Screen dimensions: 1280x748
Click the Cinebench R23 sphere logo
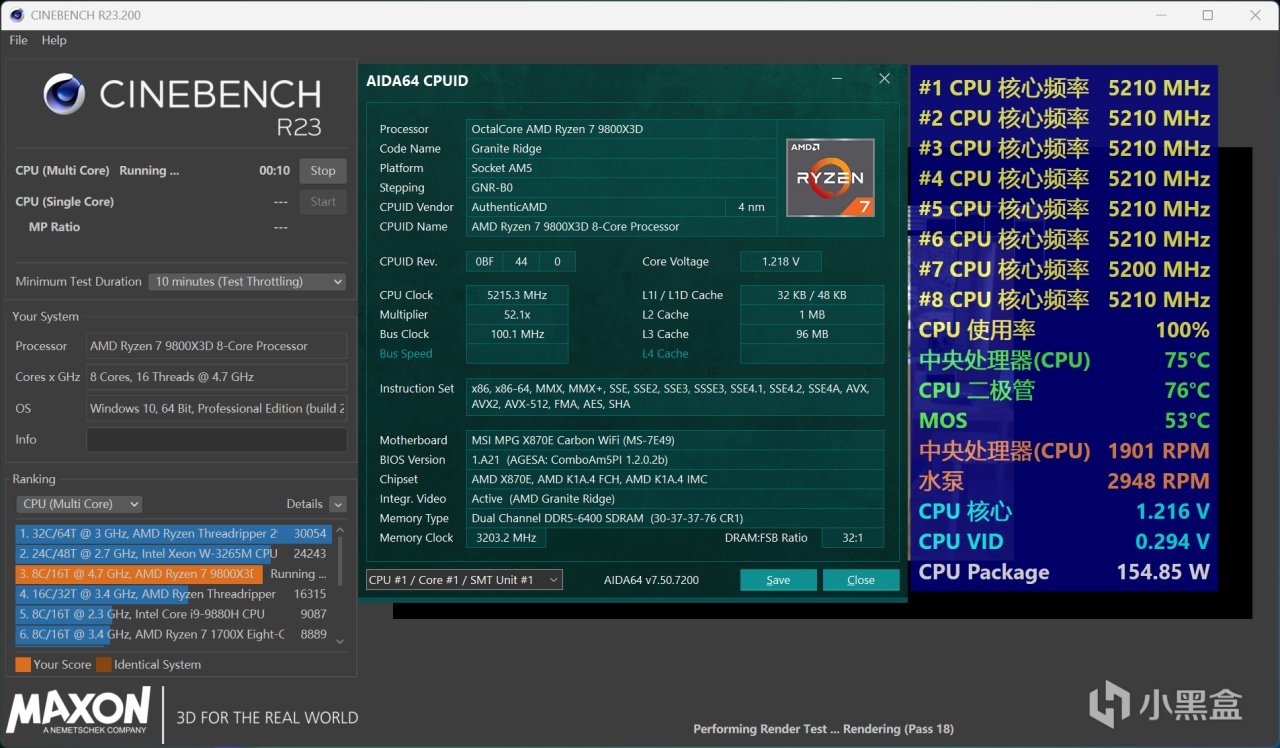click(64, 94)
